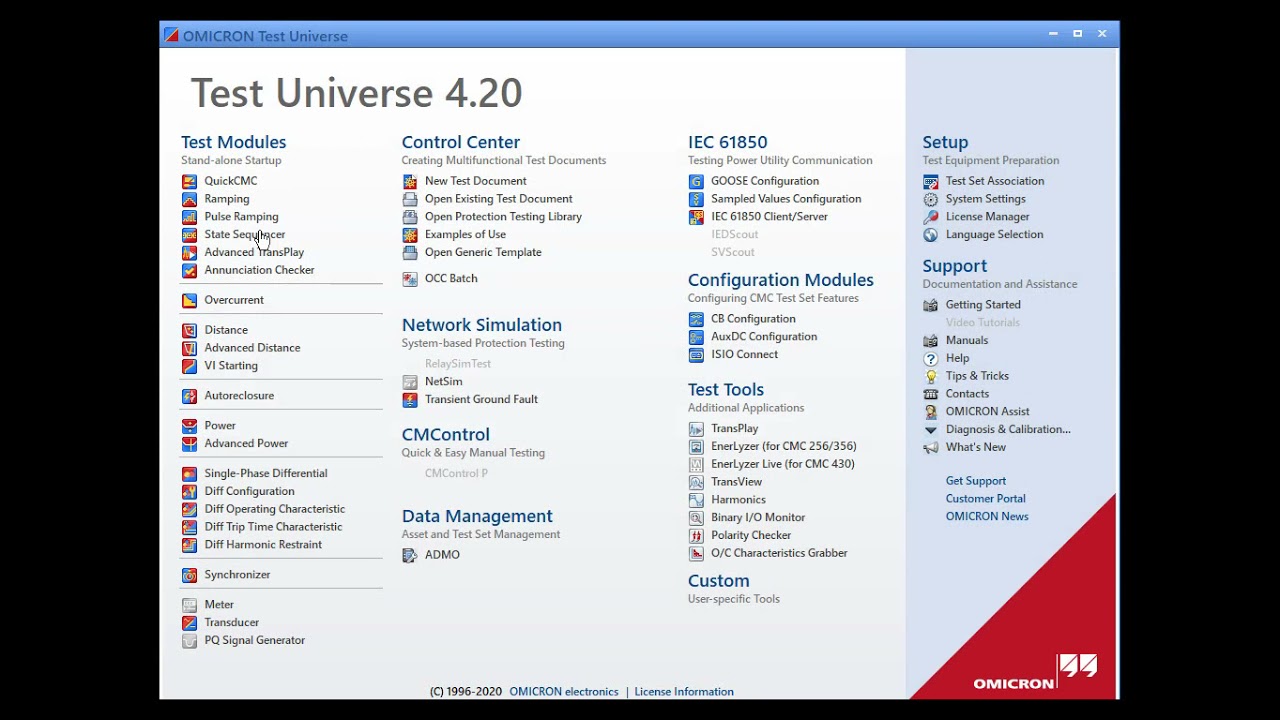Open Existing Test Document link
Image resolution: width=1280 pixels, height=720 pixels.
point(499,199)
